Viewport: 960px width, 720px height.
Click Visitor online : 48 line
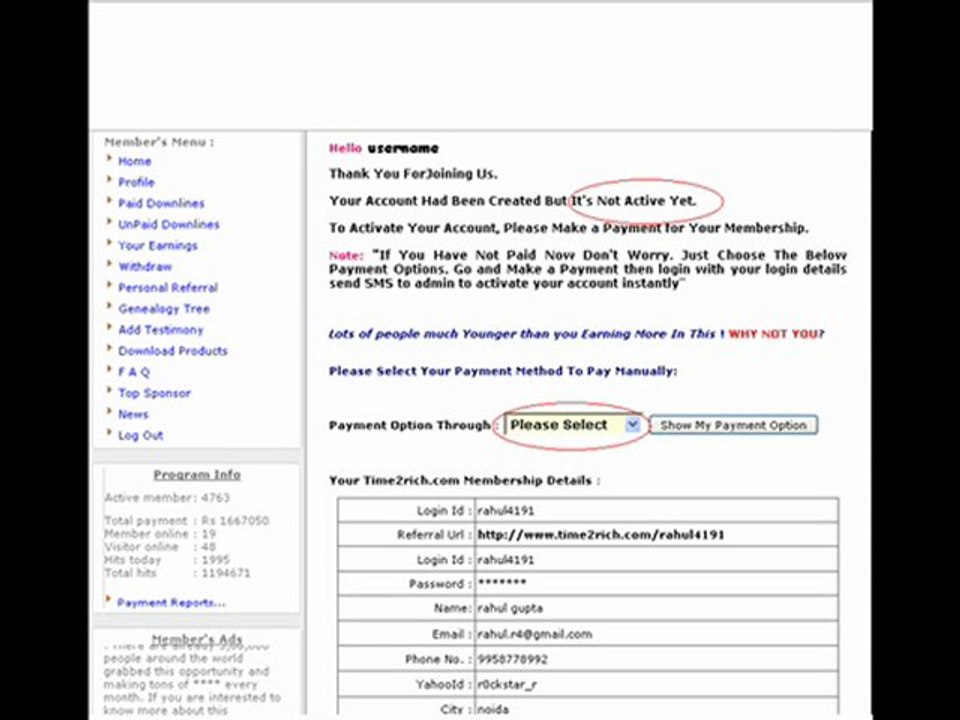pos(160,547)
